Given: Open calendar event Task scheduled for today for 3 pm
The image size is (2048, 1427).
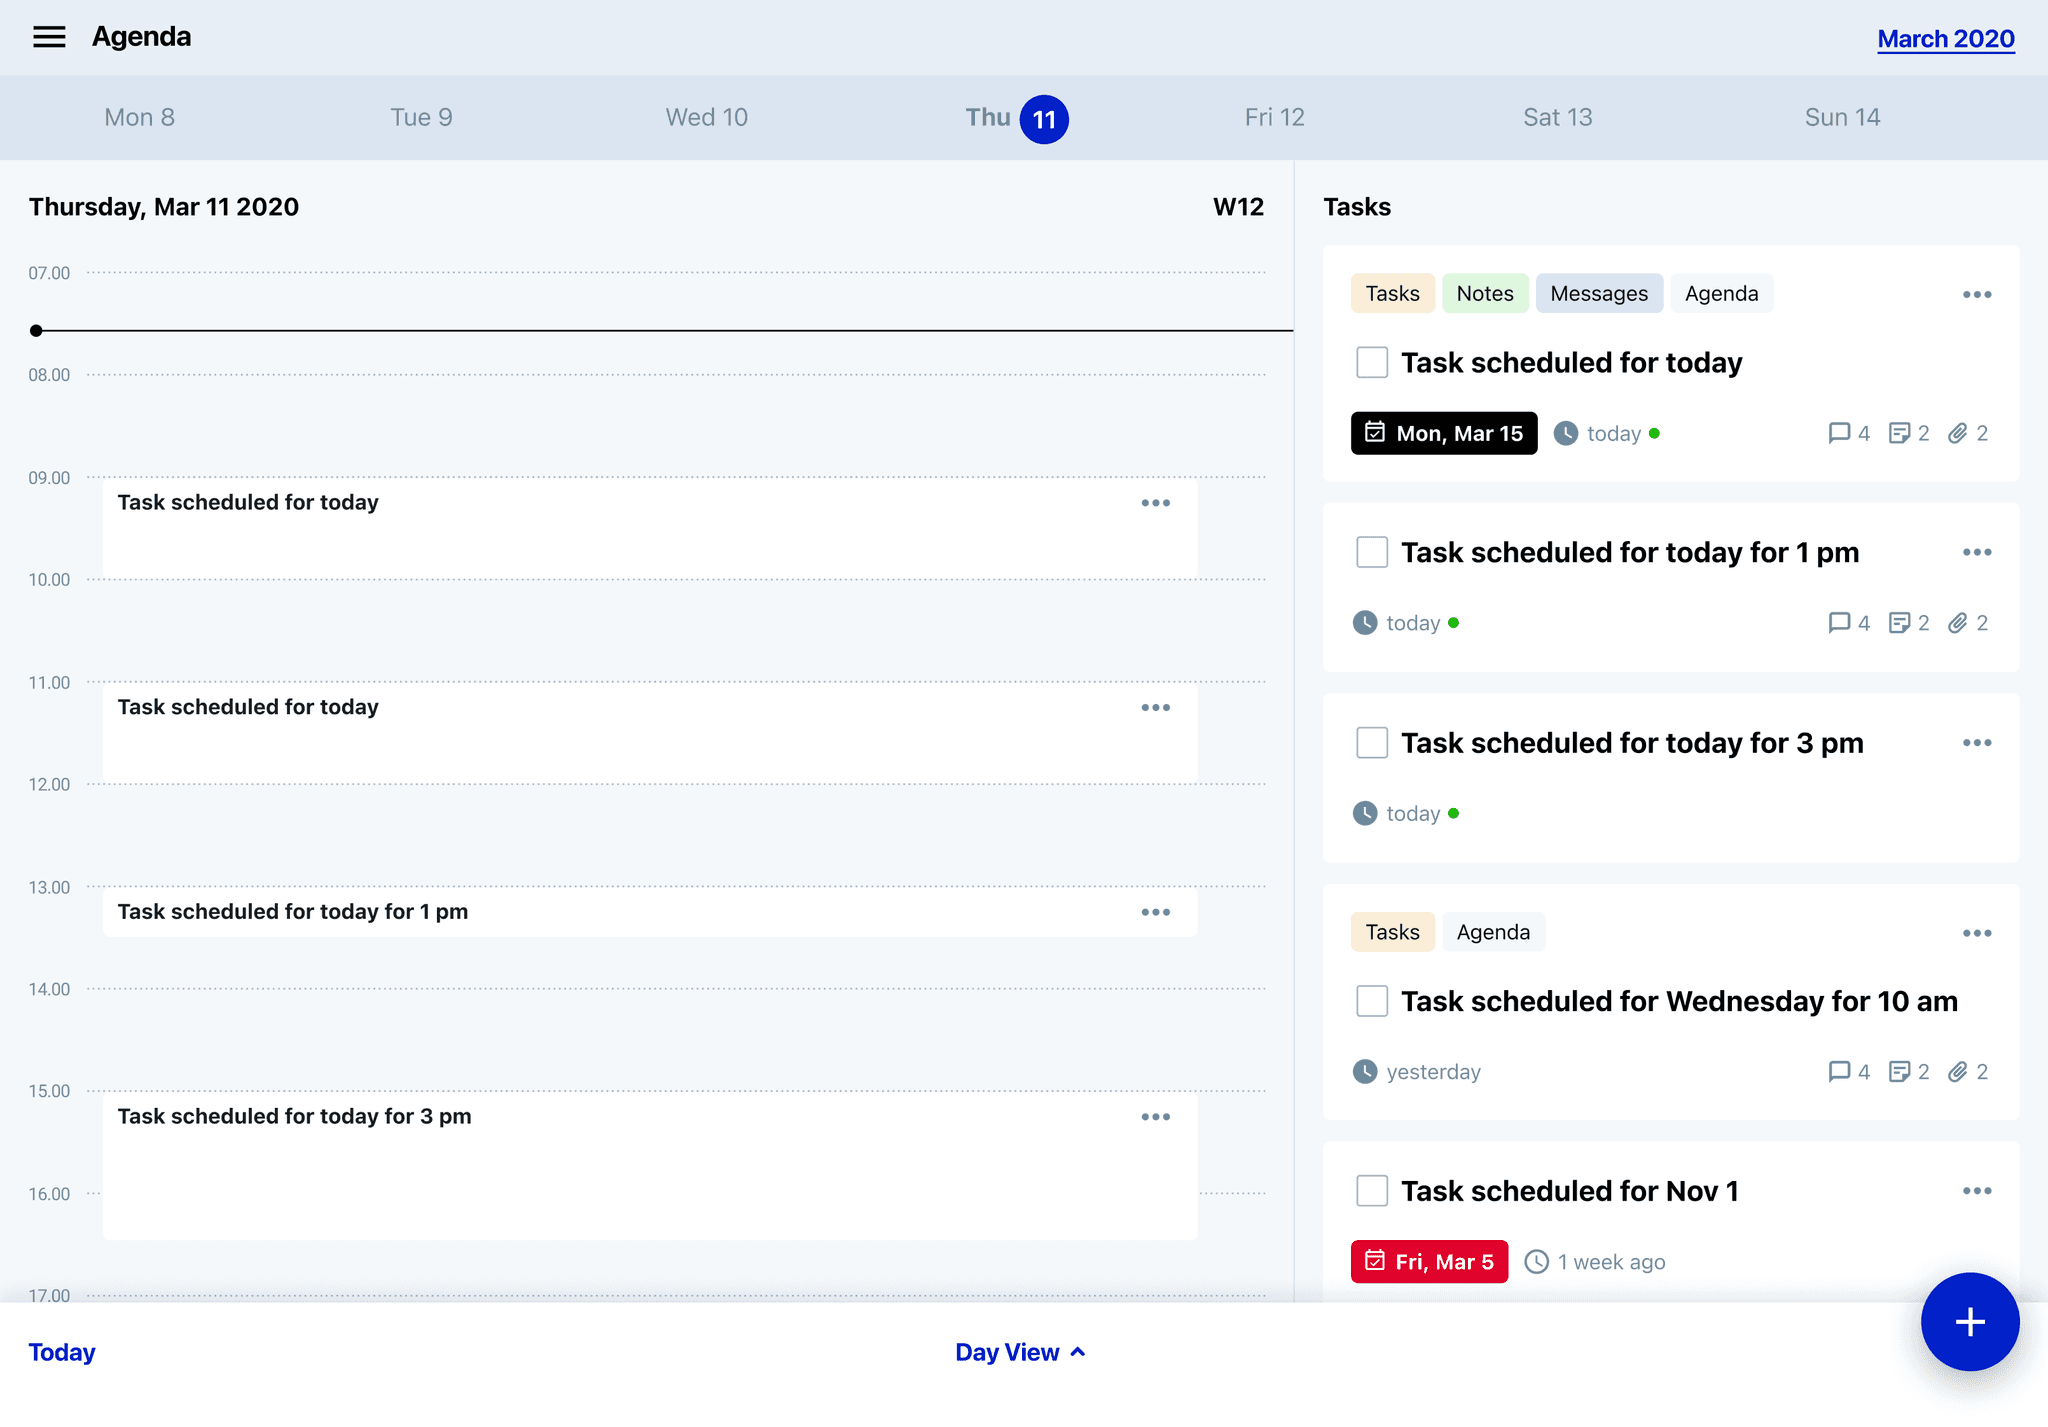Looking at the screenshot, I should pos(650,1165).
